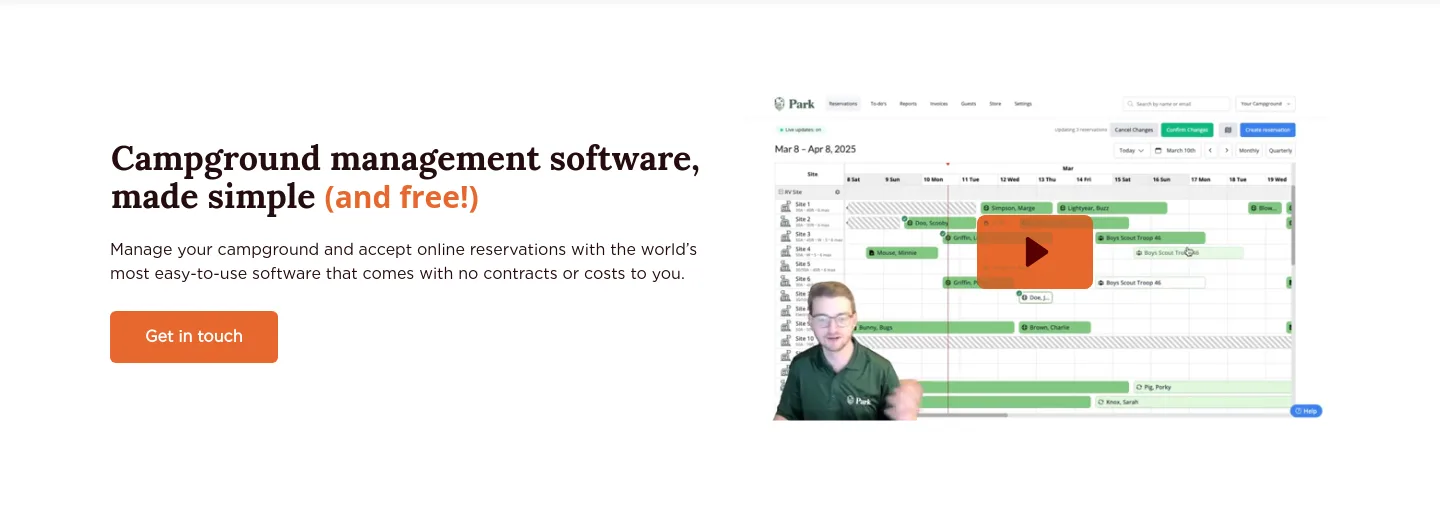
Task: Switch to the Reports tab in the preview
Action: [908, 104]
